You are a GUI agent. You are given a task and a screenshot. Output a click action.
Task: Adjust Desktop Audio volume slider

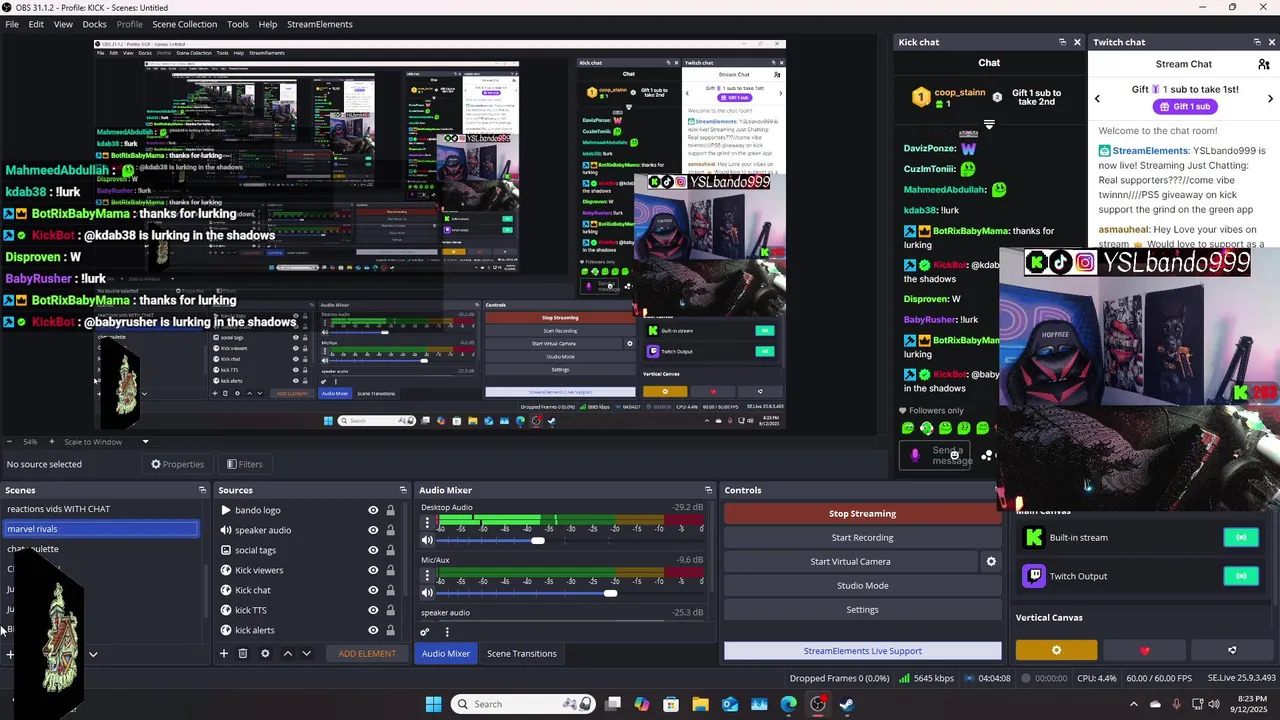[x=538, y=541]
